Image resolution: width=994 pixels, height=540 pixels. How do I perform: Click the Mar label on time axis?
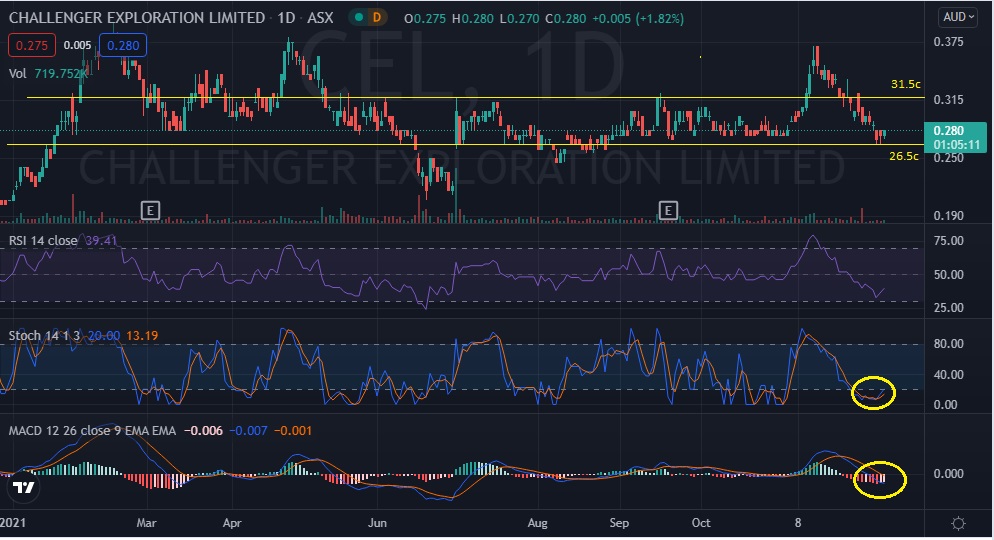[146, 523]
